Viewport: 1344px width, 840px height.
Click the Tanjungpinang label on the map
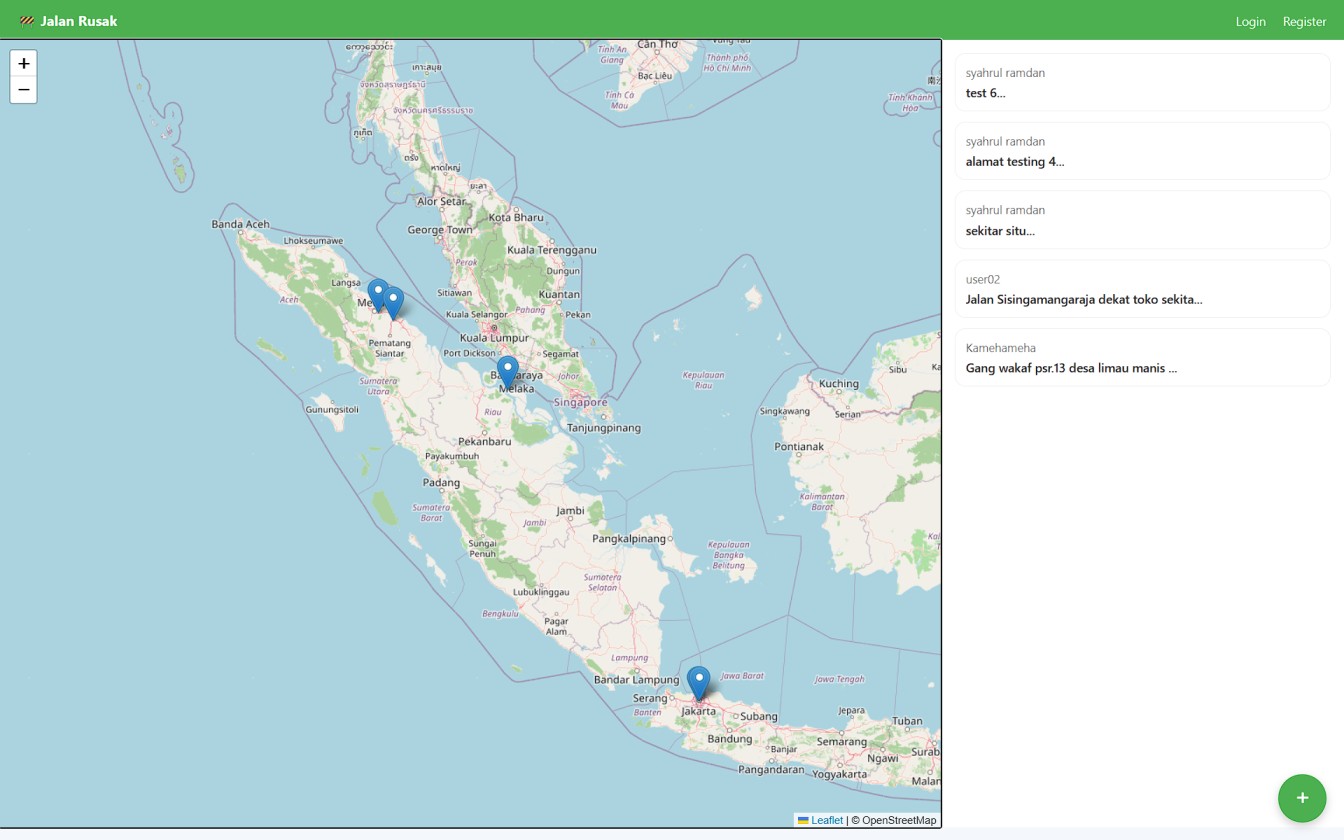(604, 427)
